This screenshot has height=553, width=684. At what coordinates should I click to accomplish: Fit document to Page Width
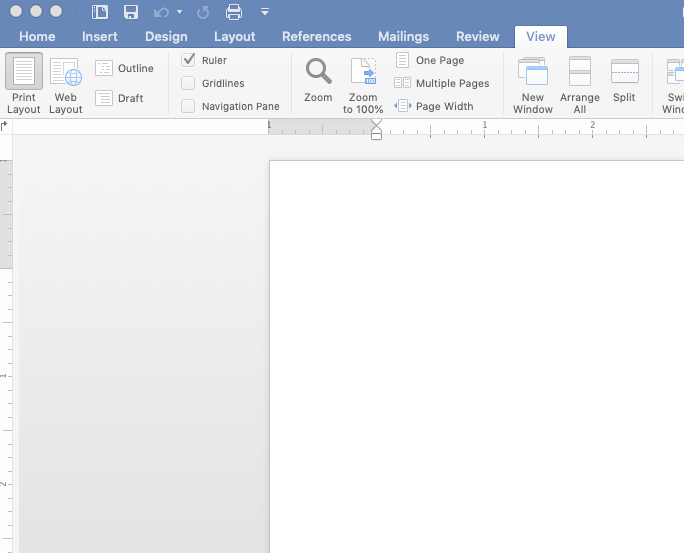[x=434, y=106]
